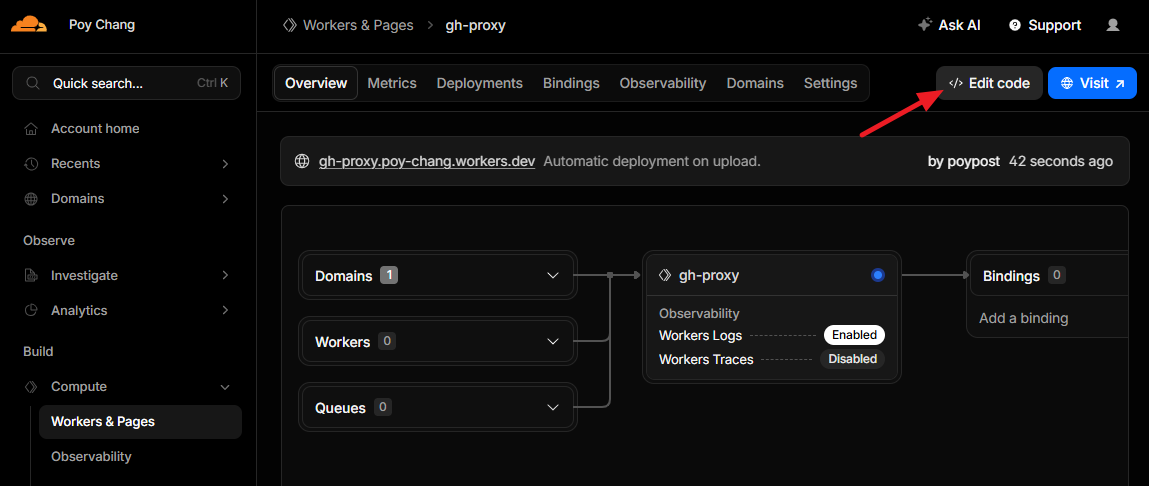Click the Queues count badge 0
1149x486 pixels.
point(383,407)
